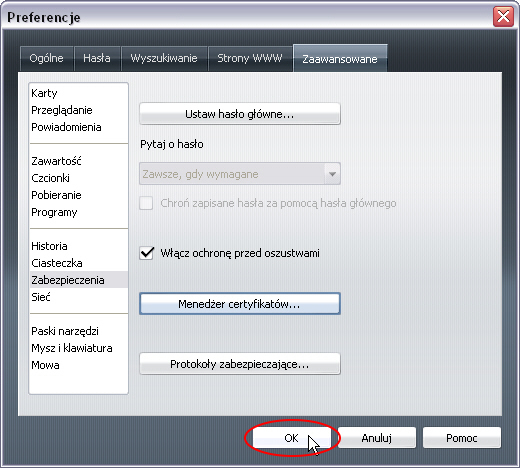Close the Preferencje dialog window
520x468 pixels.
(503, 17)
